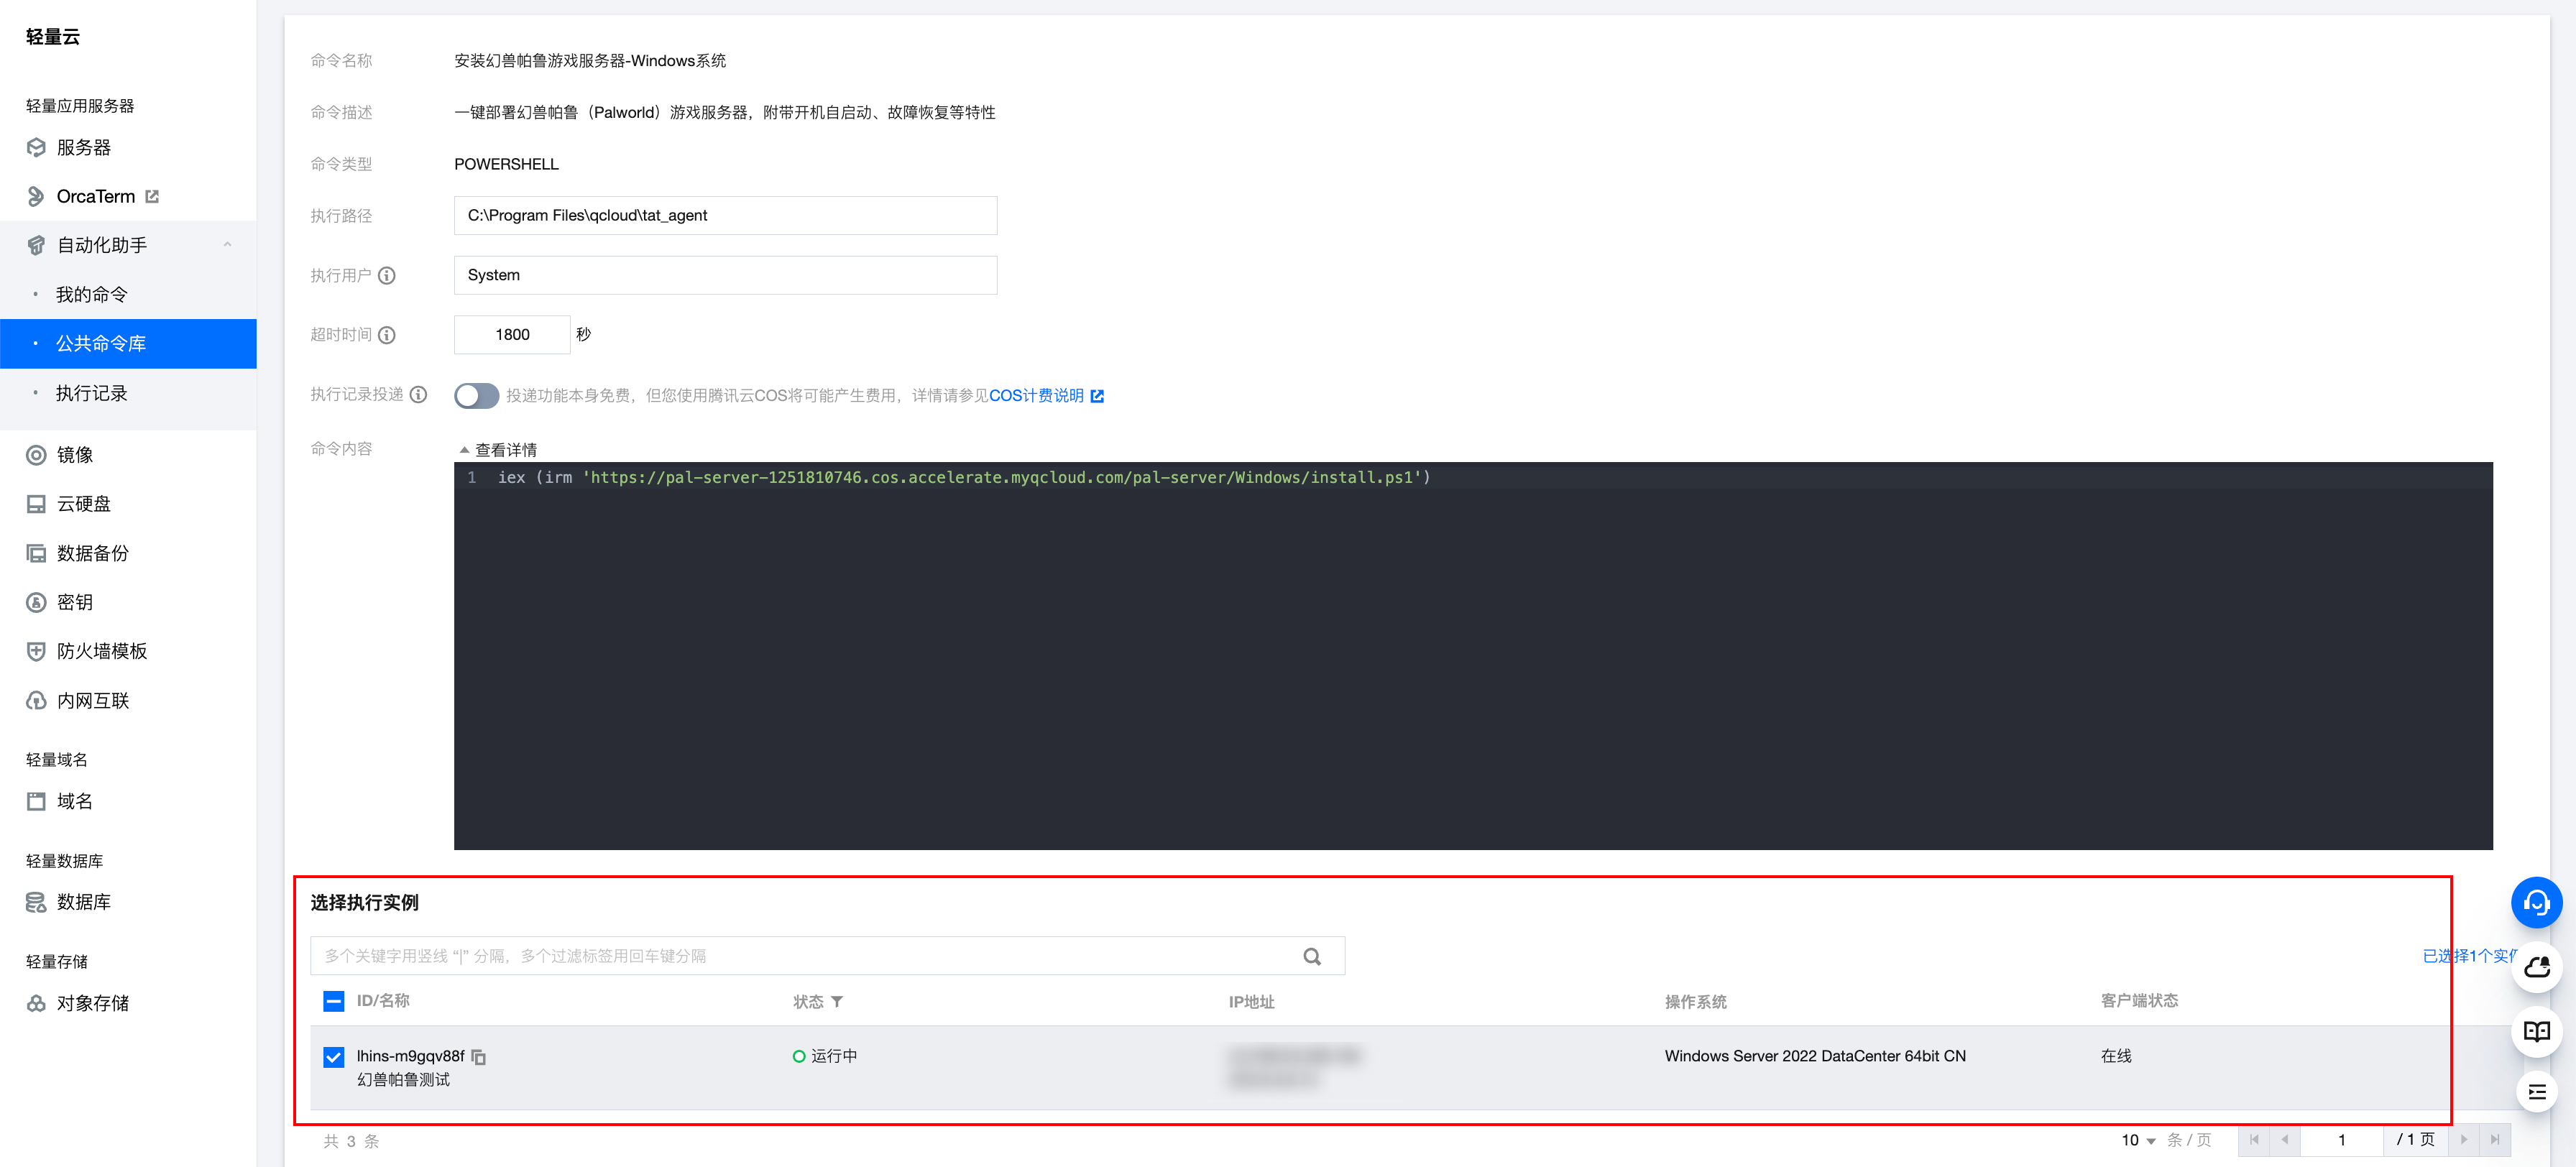Toggle the select-all header checkbox

[334, 1001]
